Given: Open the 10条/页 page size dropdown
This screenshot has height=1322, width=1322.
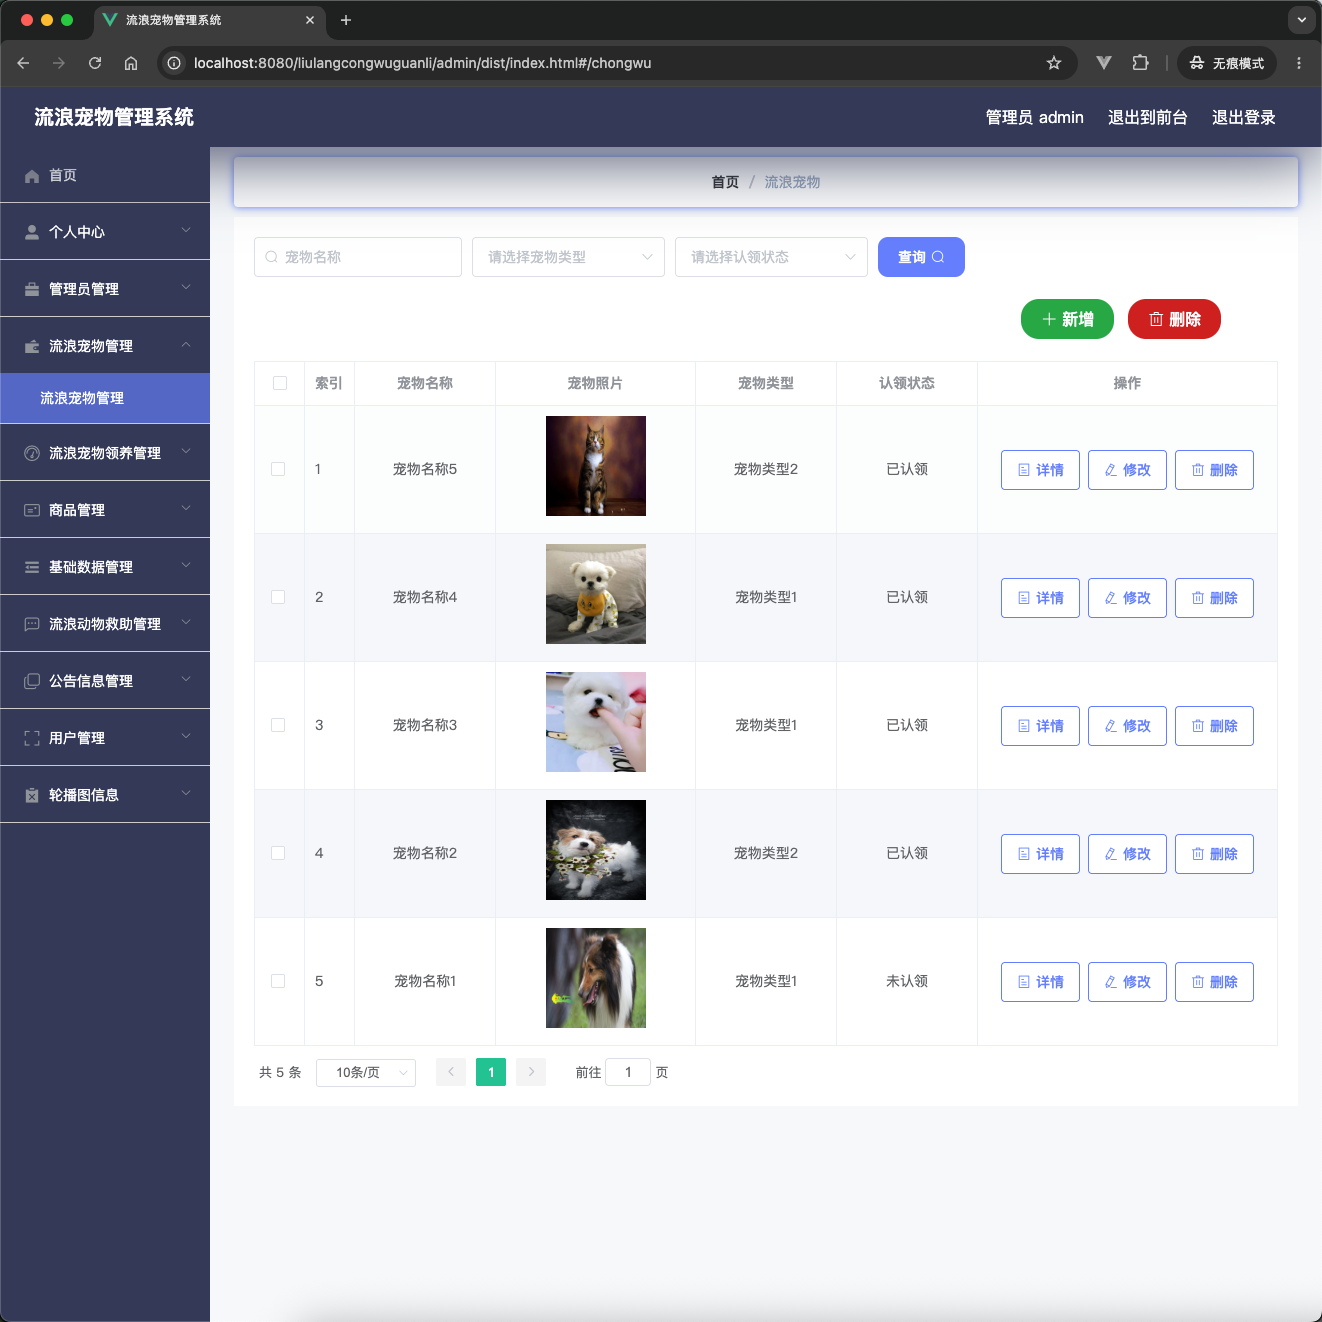Looking at the screenshot, I should 366,1072.
